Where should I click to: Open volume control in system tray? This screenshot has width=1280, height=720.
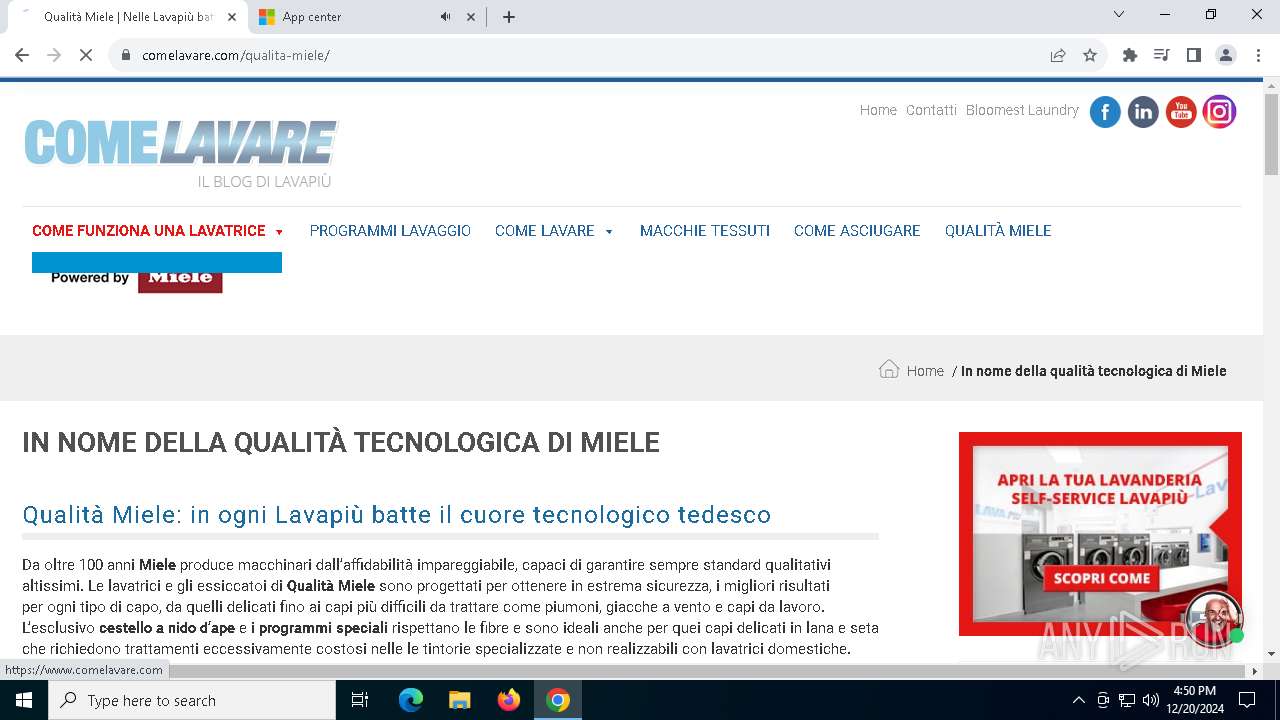pyautogui.click(x=1151, y=700)
